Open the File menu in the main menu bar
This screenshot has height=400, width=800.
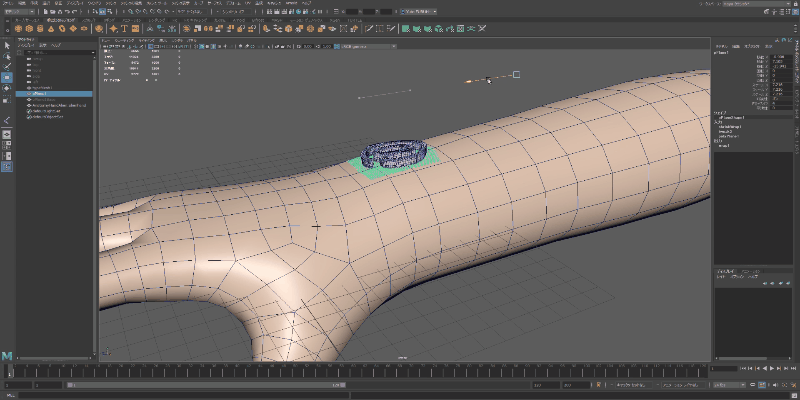click(7, 5)
